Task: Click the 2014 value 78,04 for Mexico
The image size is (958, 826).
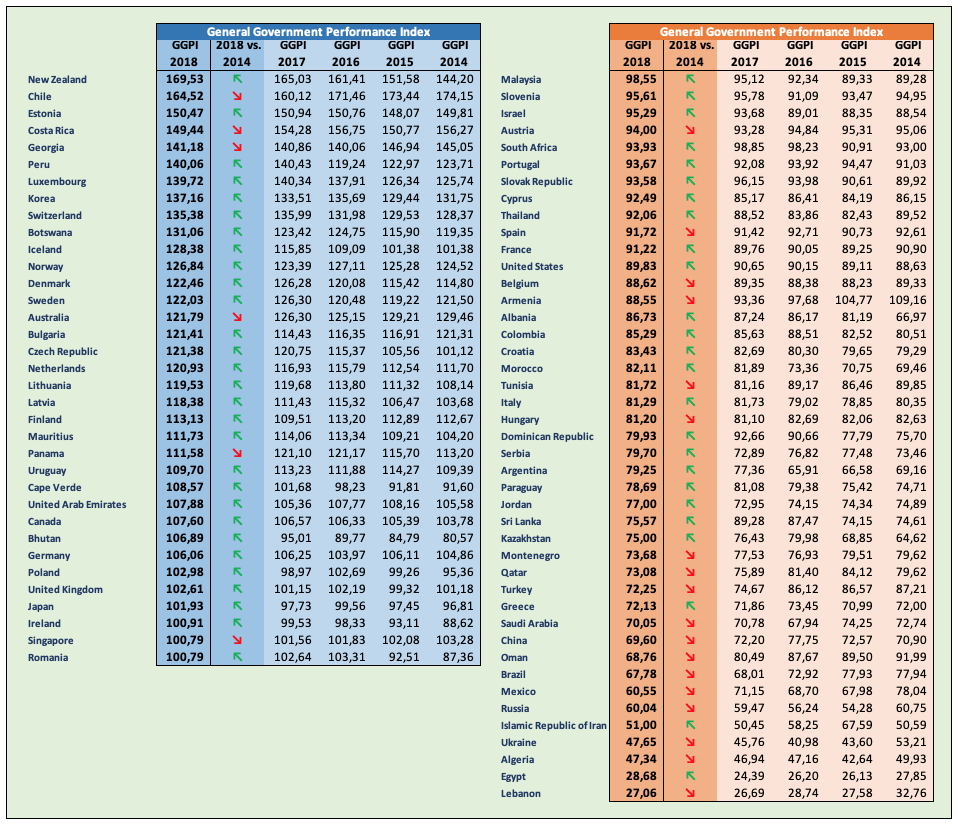Action: pyautogui.click(x=911, y=691)
